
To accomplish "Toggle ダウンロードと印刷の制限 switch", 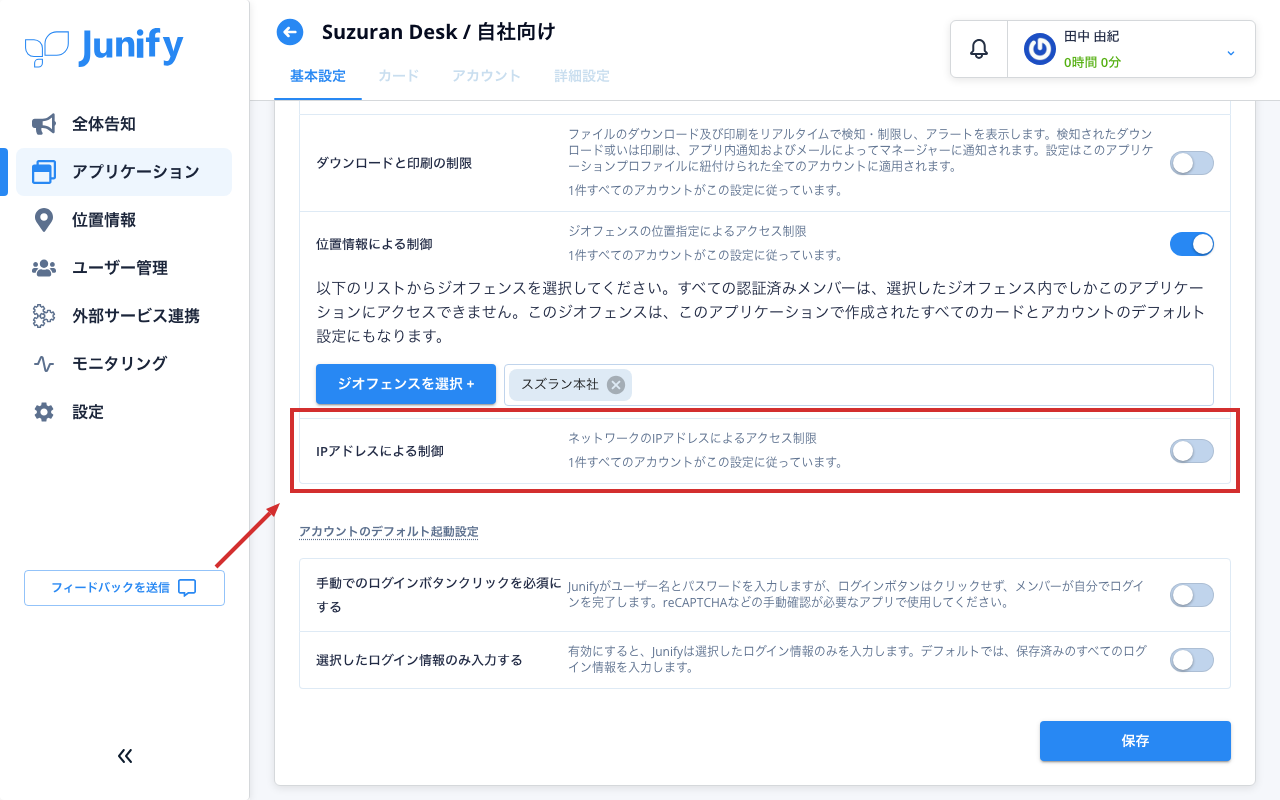I will pyautogui.click(x=1192, y=163).
